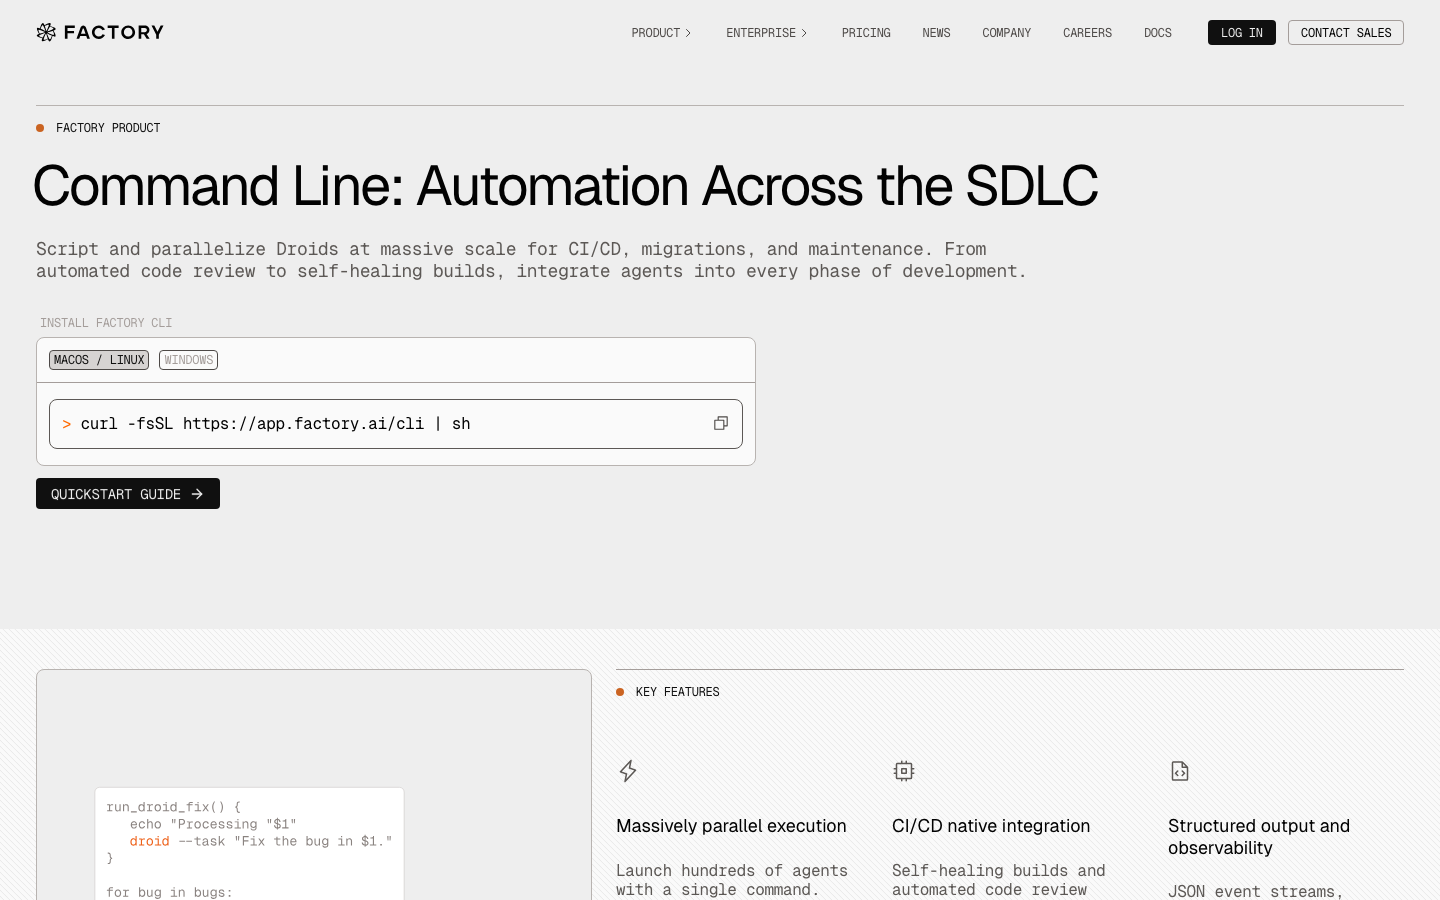Viewport: 1440px width, 900px height.
Task: Open the Docs link
Action: click(1158, 33)
